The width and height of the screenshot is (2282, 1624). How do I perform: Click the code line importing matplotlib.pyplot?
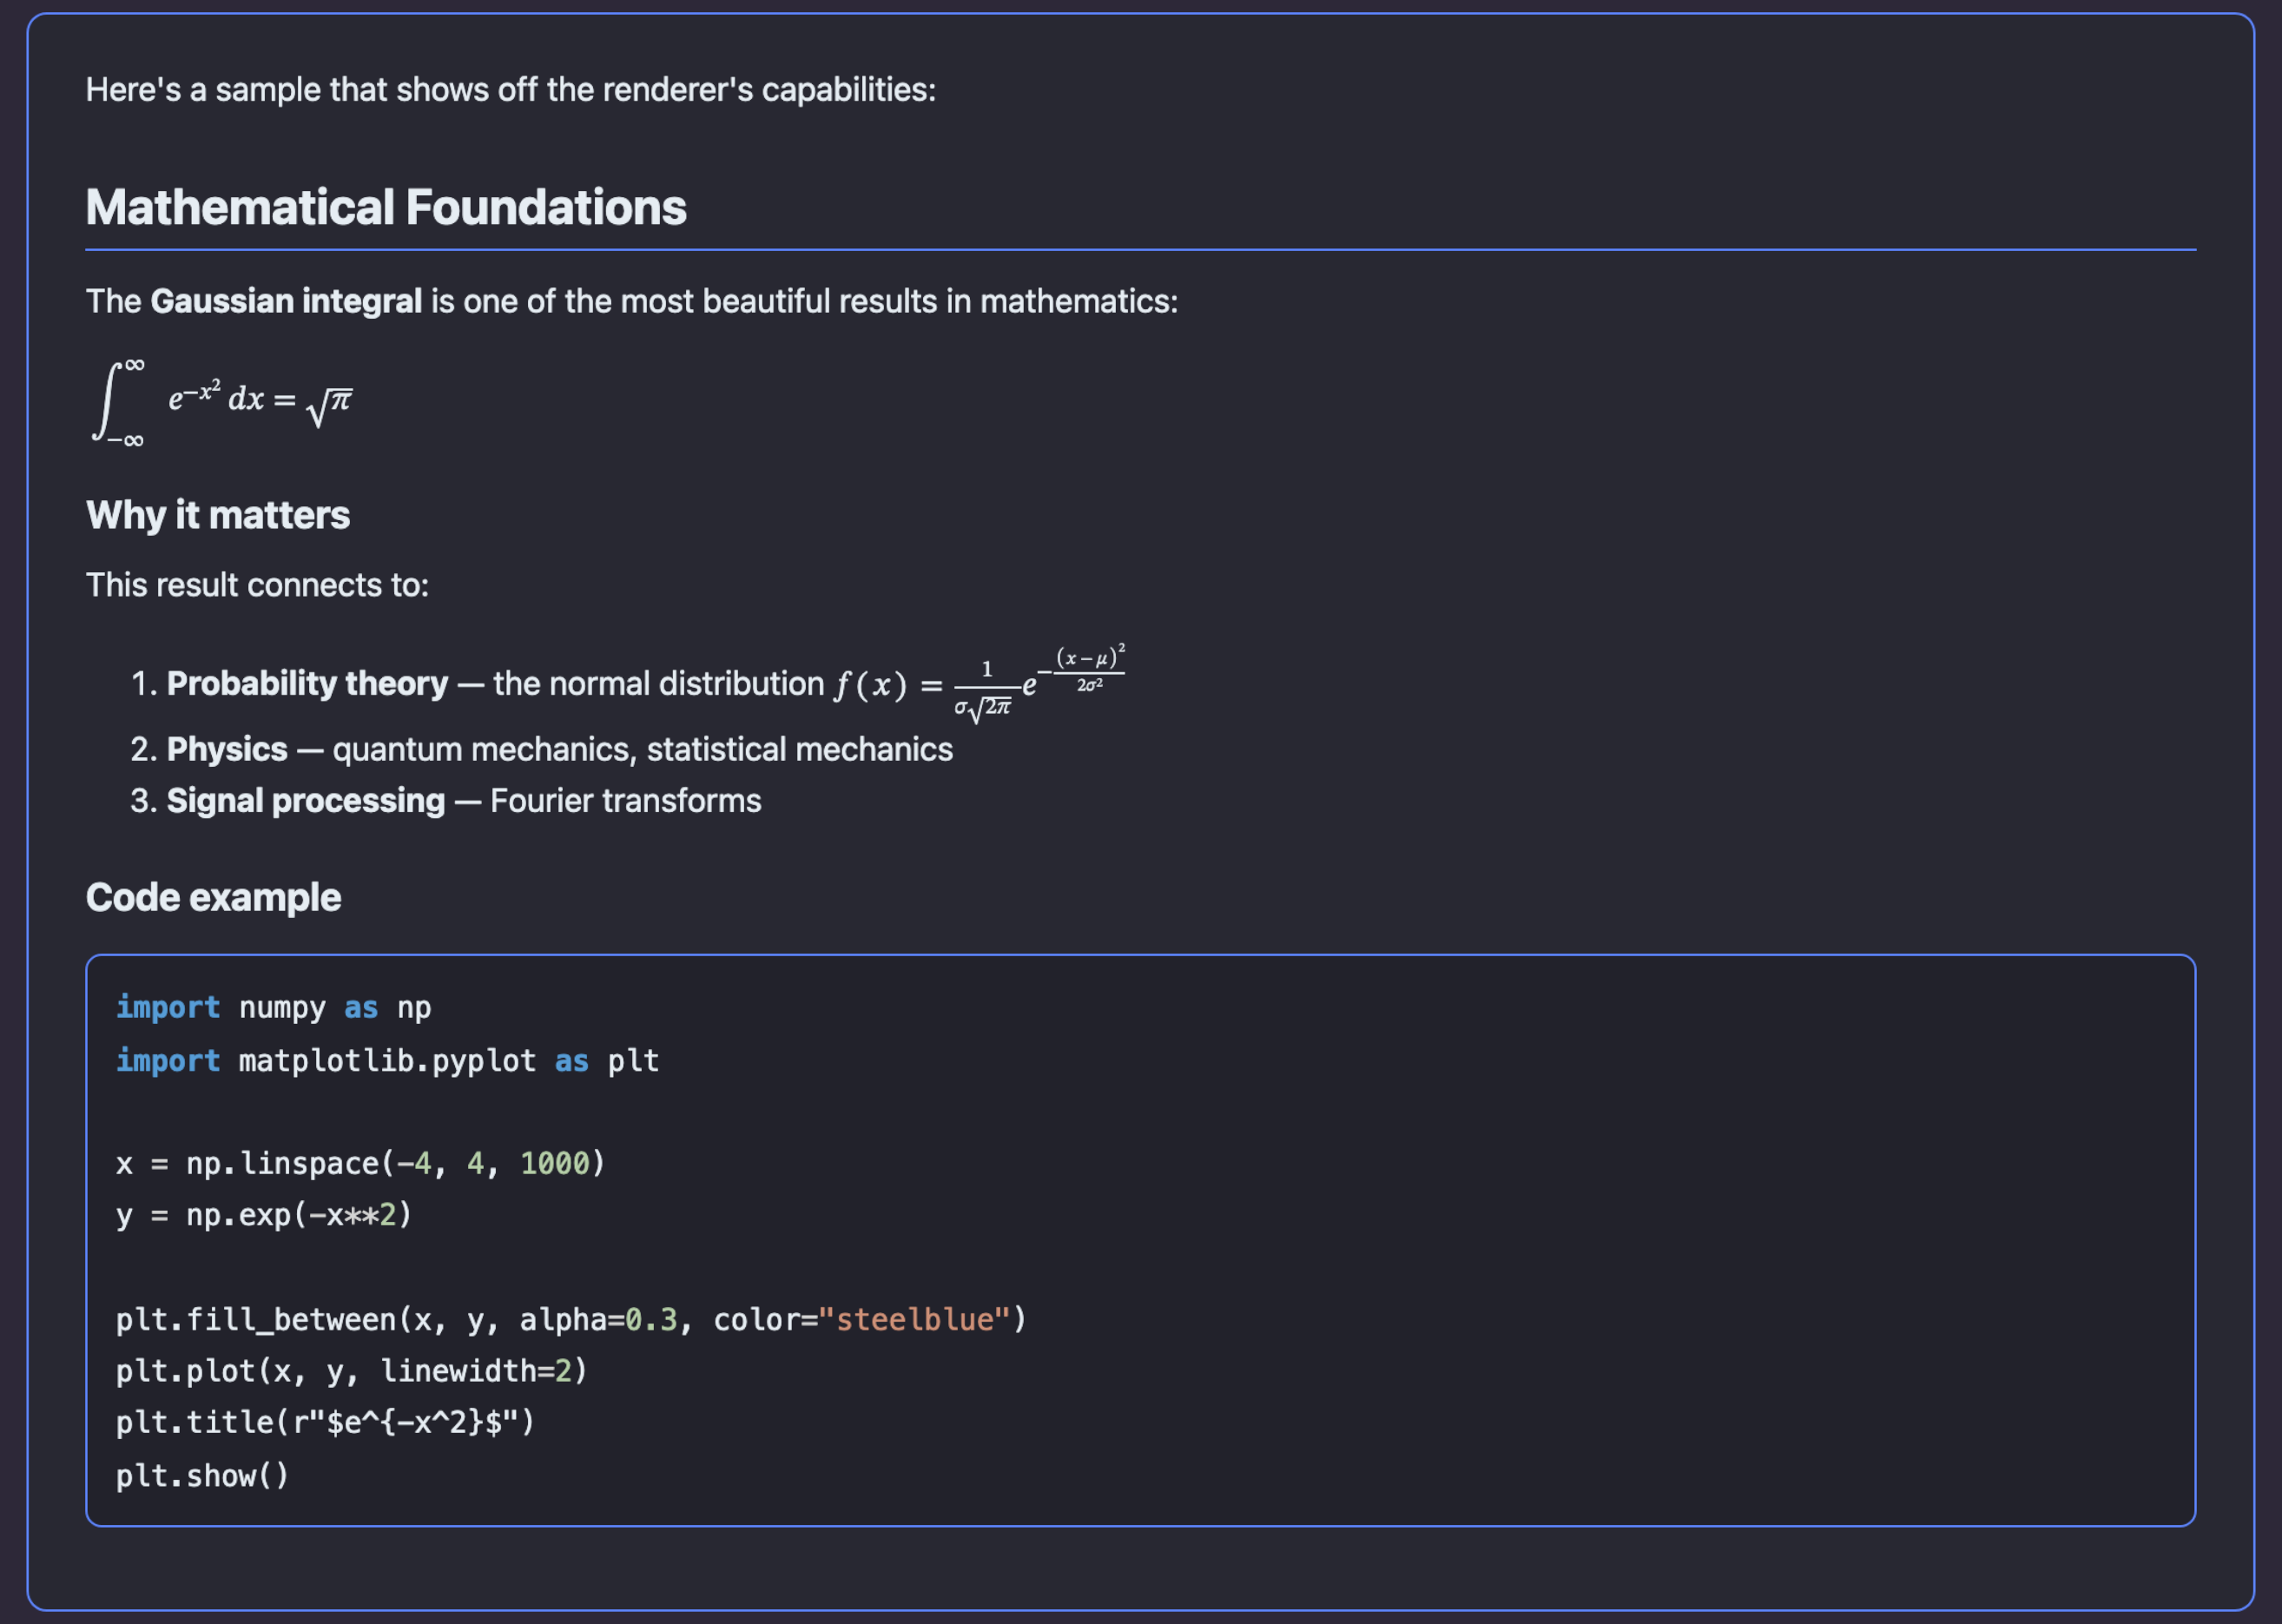coord(387,1061)
